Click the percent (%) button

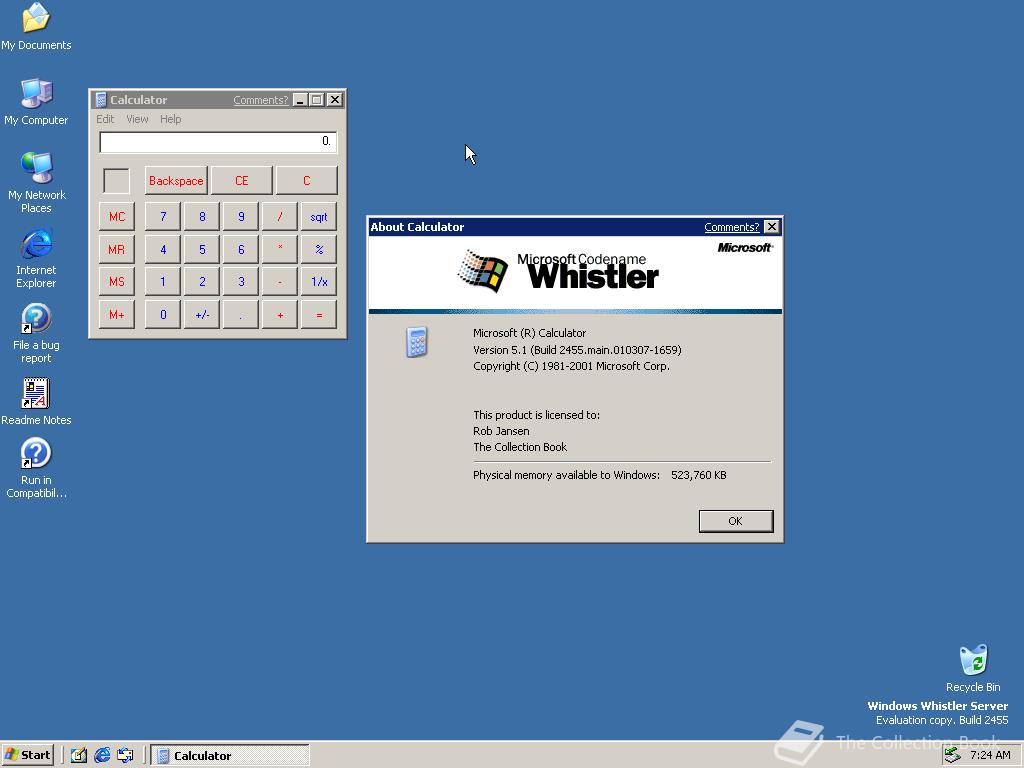coord(319,249)
